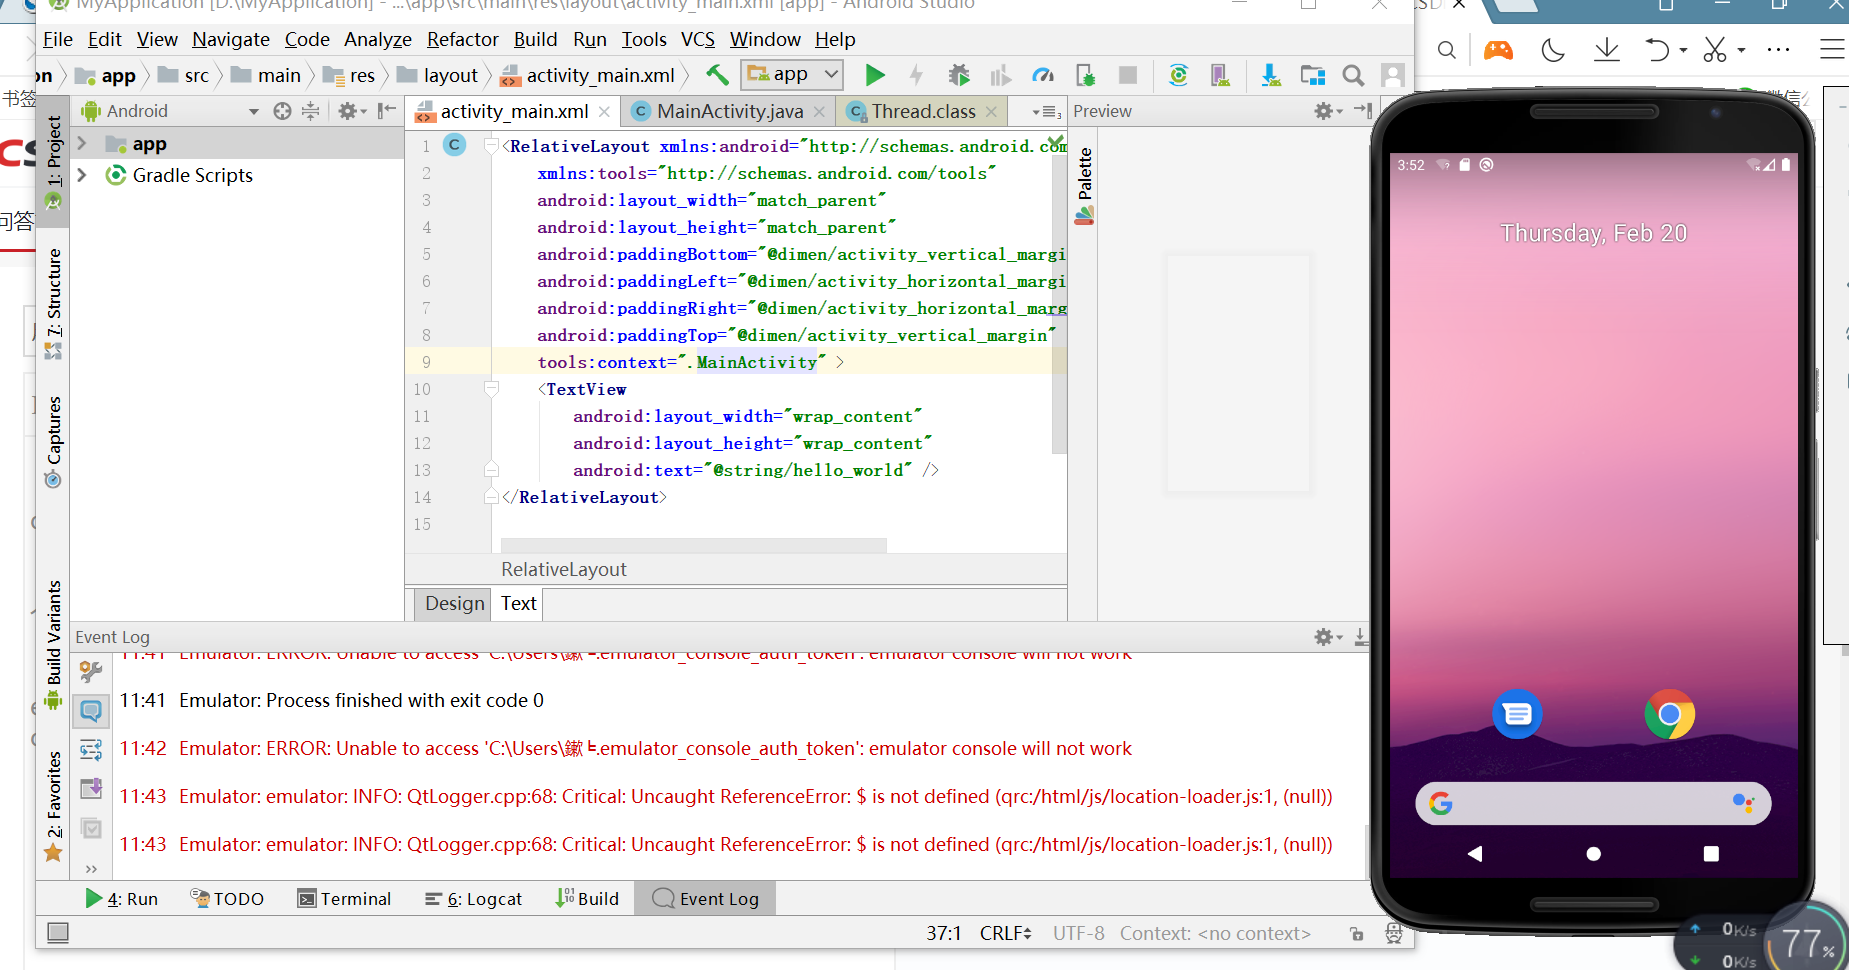Viewport: 1849px width, 970px height.
Task: Sync project with Gradle files icon
Action: coord(1179,75)
